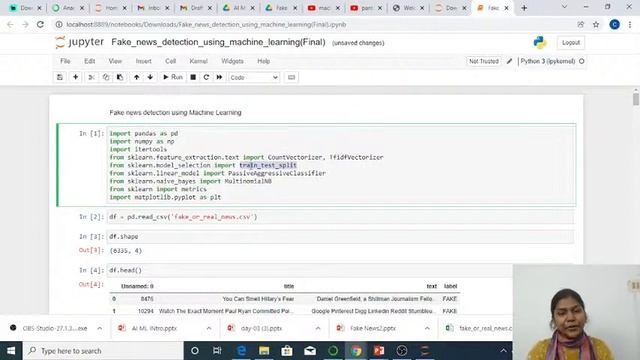Bookmark this page with star icon
The width and height of the screenshot is (640, 360).
pos(596,24)
